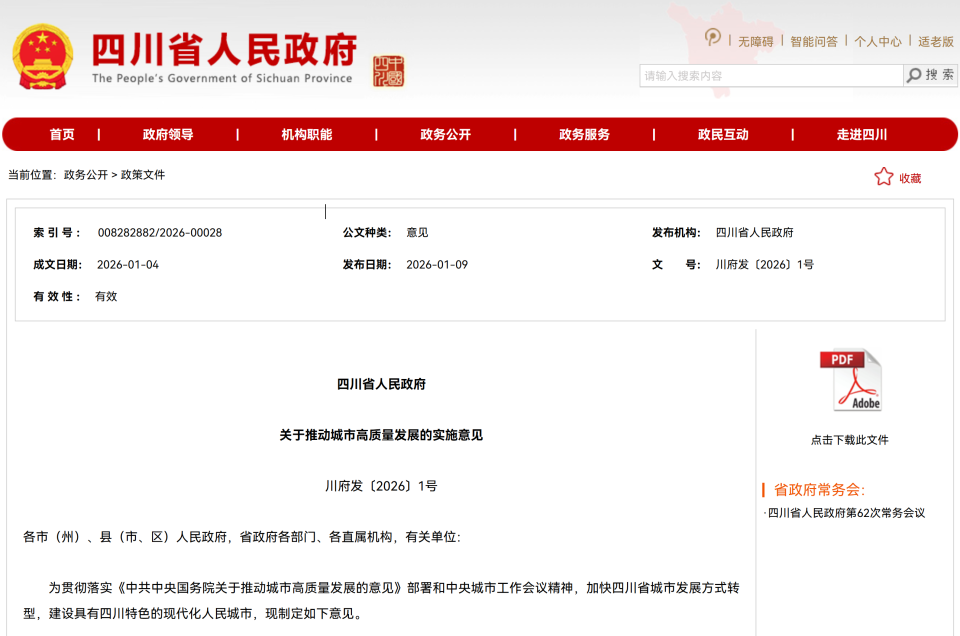Click the 政策文件 breadcrumb link
This screenshot has height=636, width=960.
coord(143,175)
